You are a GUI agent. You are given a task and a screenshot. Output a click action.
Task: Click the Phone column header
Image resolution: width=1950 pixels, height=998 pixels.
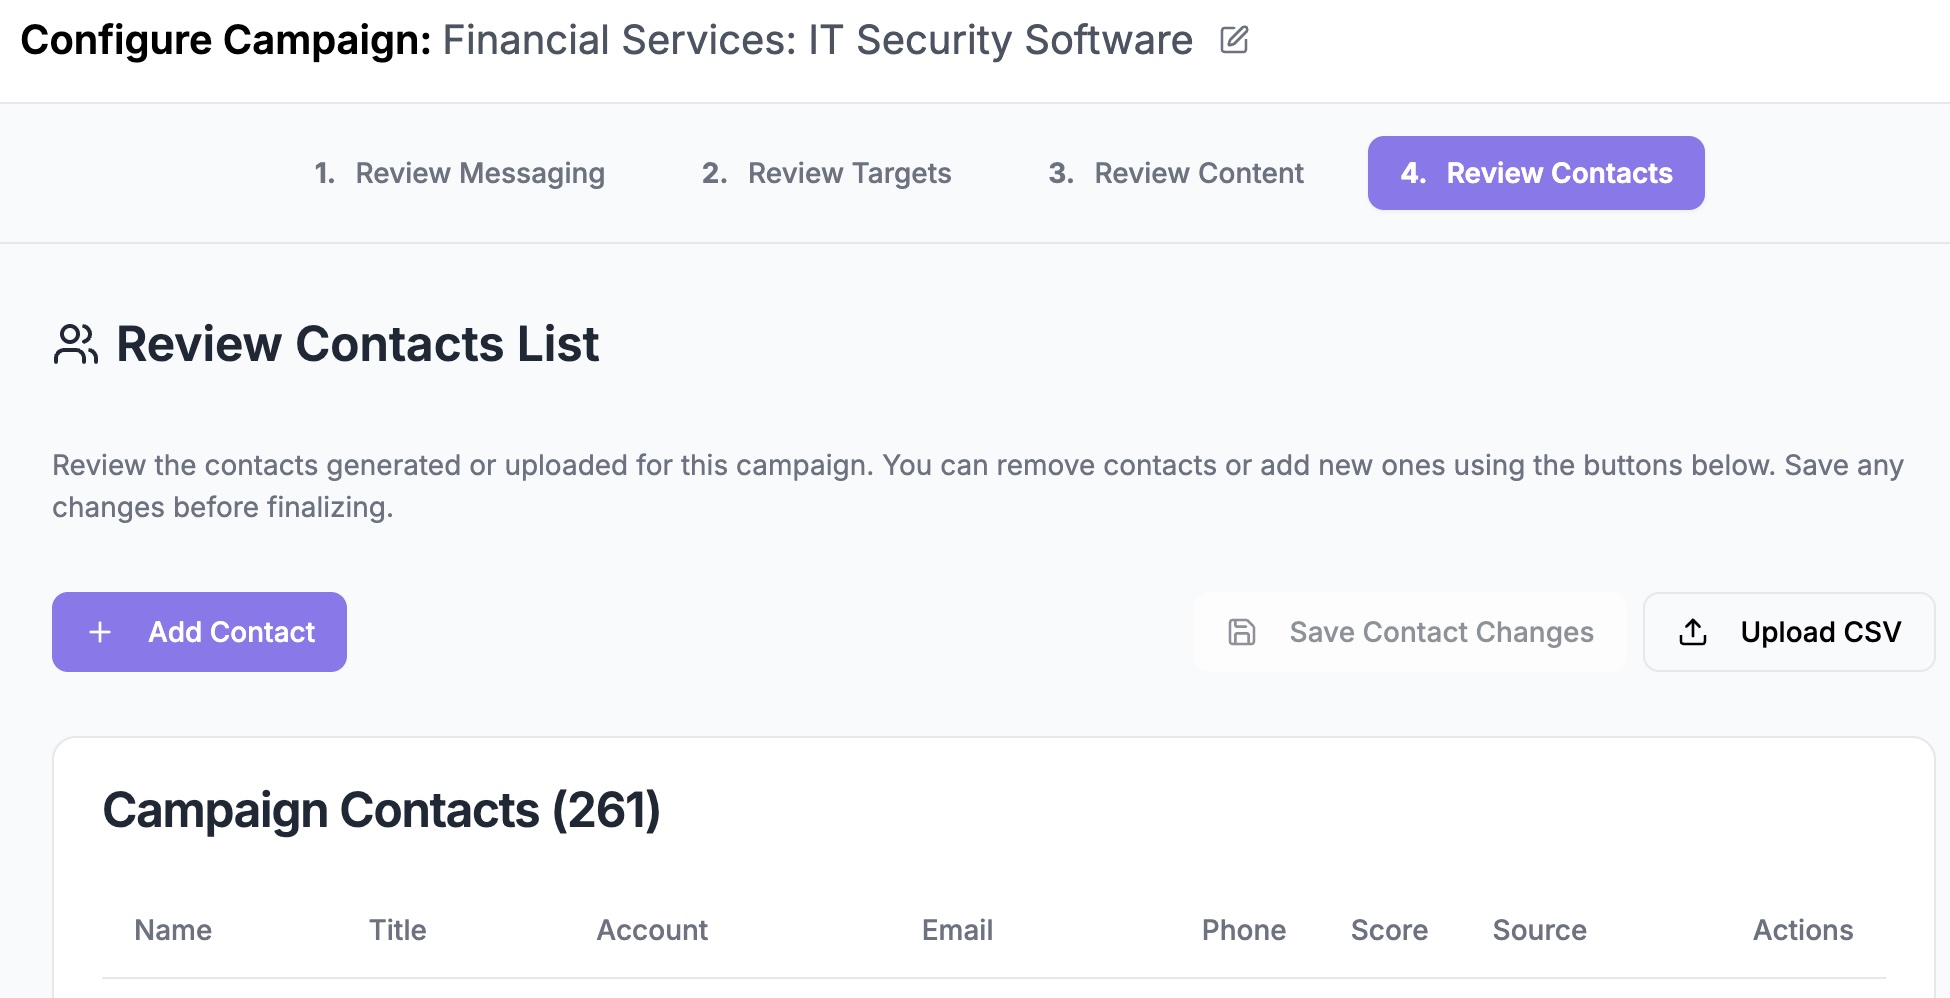pyautogui.click(x=1243, y=930)
